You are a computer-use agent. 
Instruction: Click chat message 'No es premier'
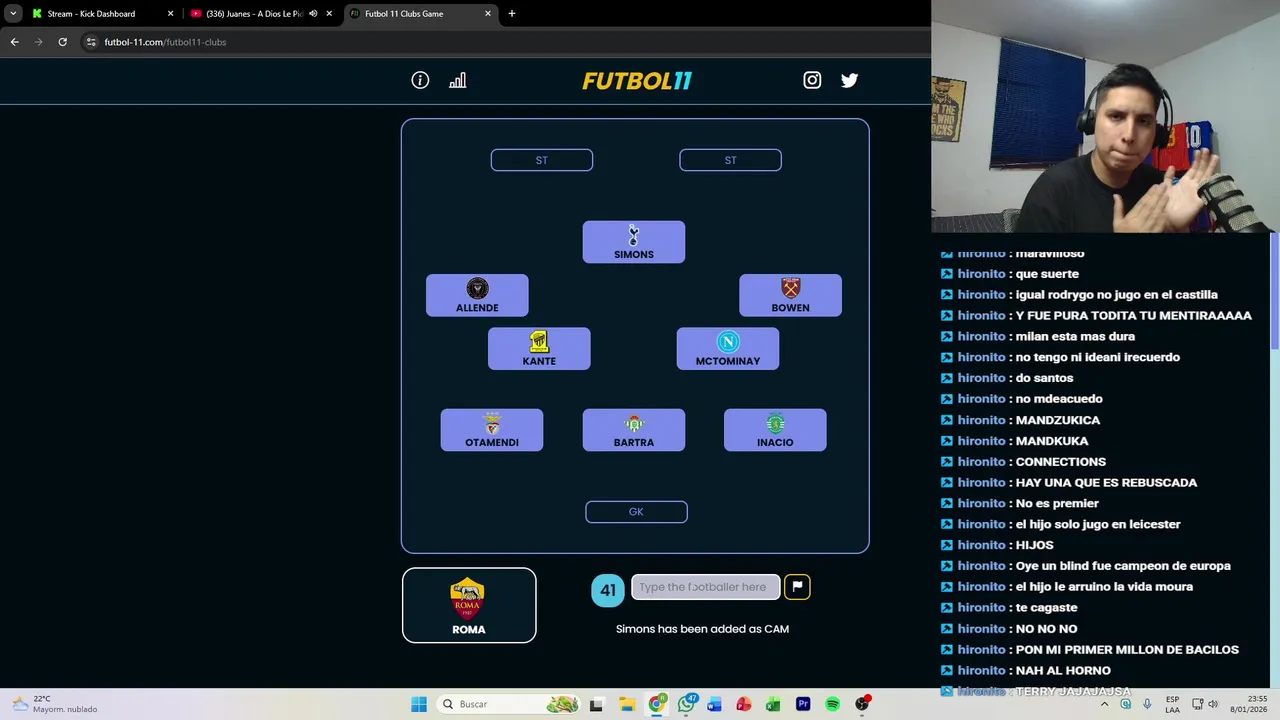[x=1057, y=504]
